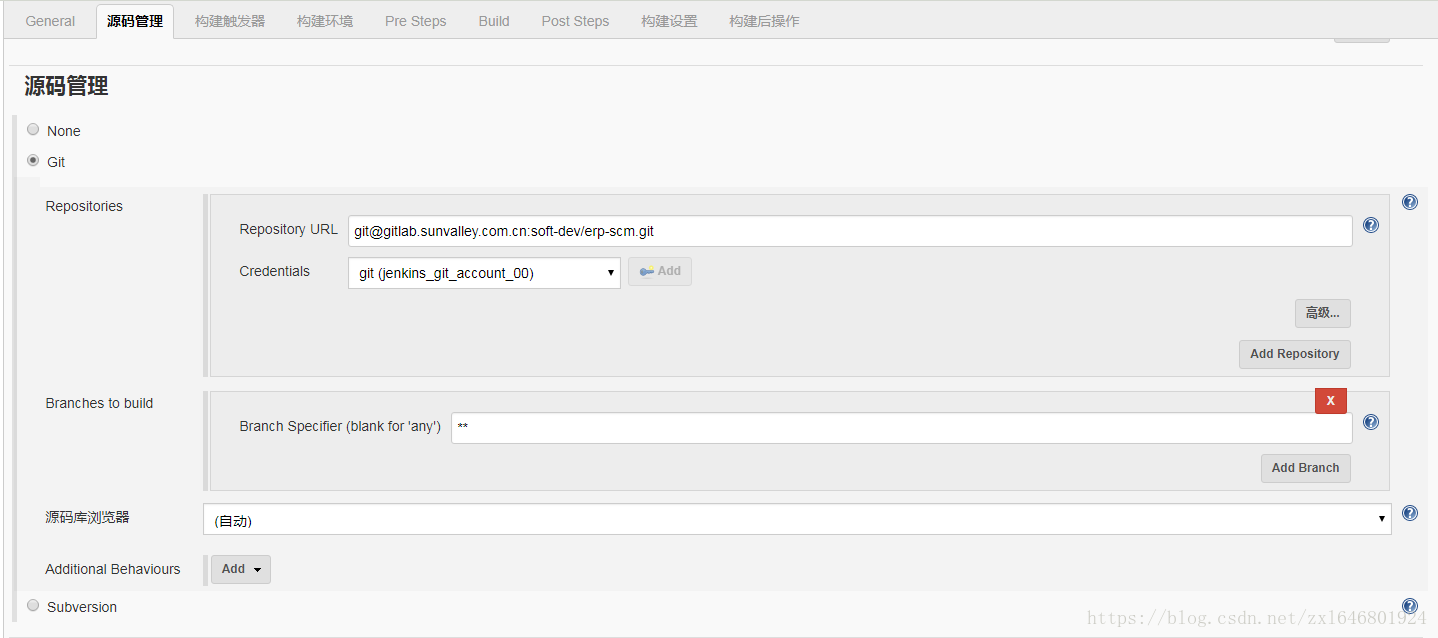Switch to the 构建设置 tab

coord(670,21)
